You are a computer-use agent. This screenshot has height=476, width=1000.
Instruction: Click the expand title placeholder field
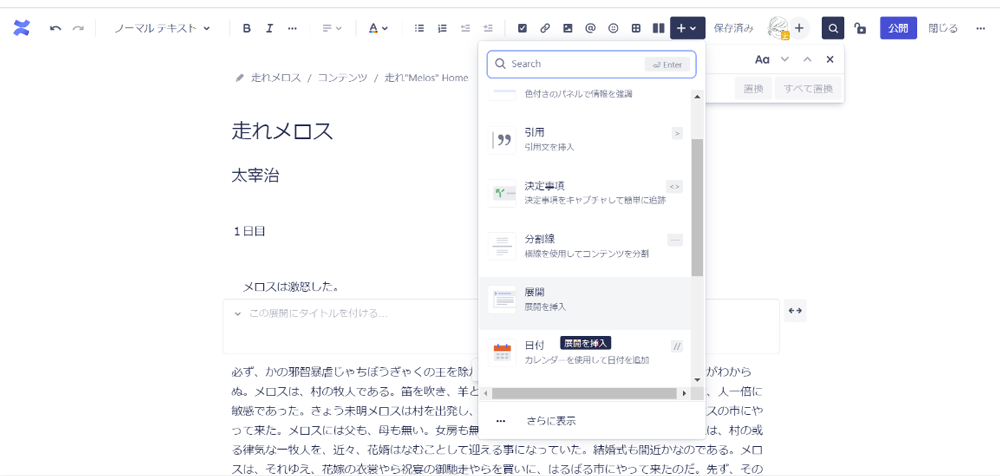318,314
